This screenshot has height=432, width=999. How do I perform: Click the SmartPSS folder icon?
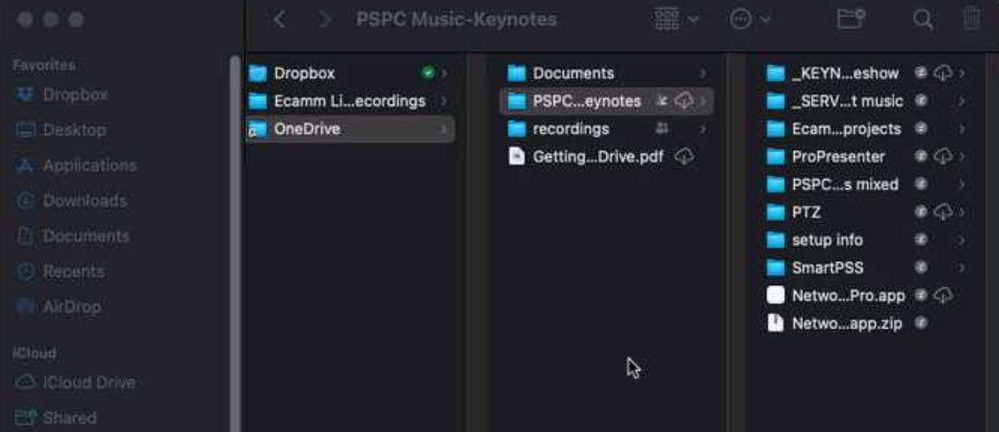click(x=775, y=268)
